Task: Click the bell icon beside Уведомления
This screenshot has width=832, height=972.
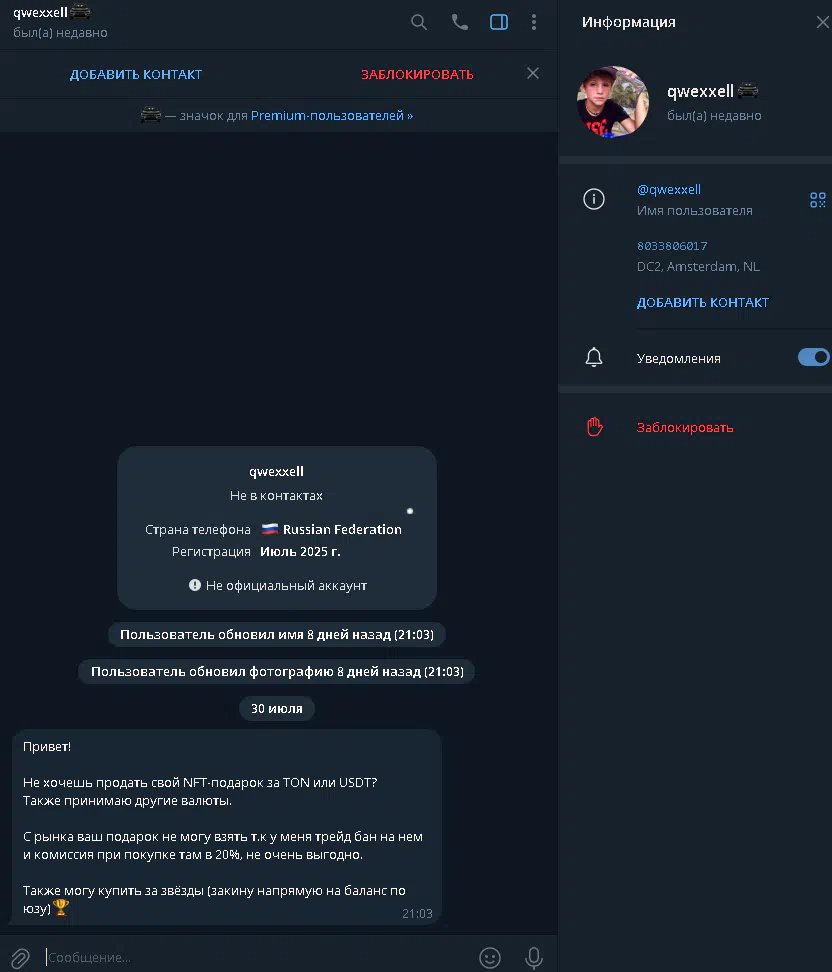Action: point(594,358)
